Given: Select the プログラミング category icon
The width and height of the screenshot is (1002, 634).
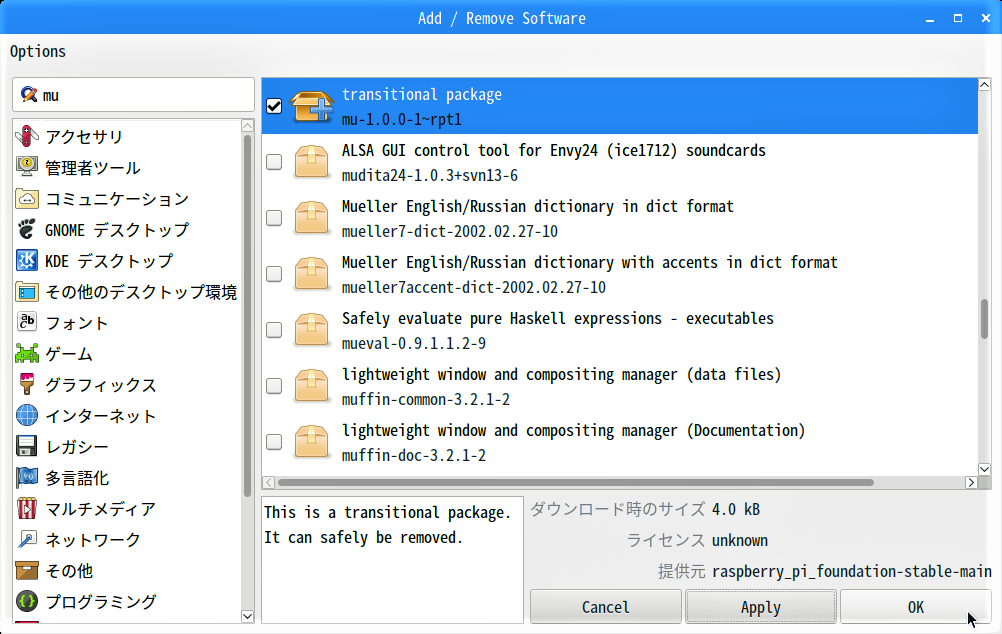Looking at the screenshot, I should click(x=27, y=601).
